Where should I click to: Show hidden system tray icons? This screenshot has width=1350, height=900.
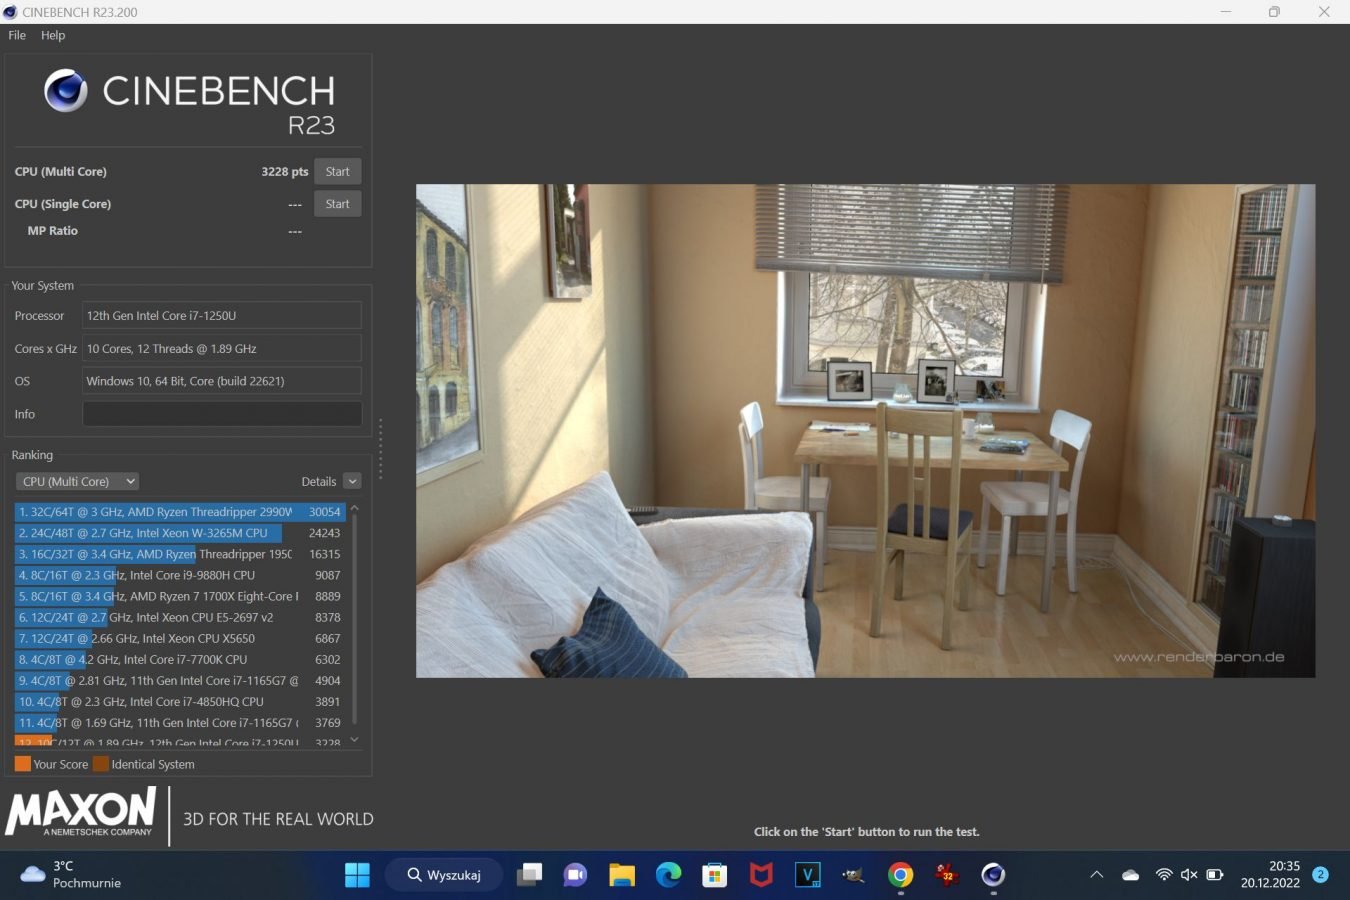click(1096, 875)
